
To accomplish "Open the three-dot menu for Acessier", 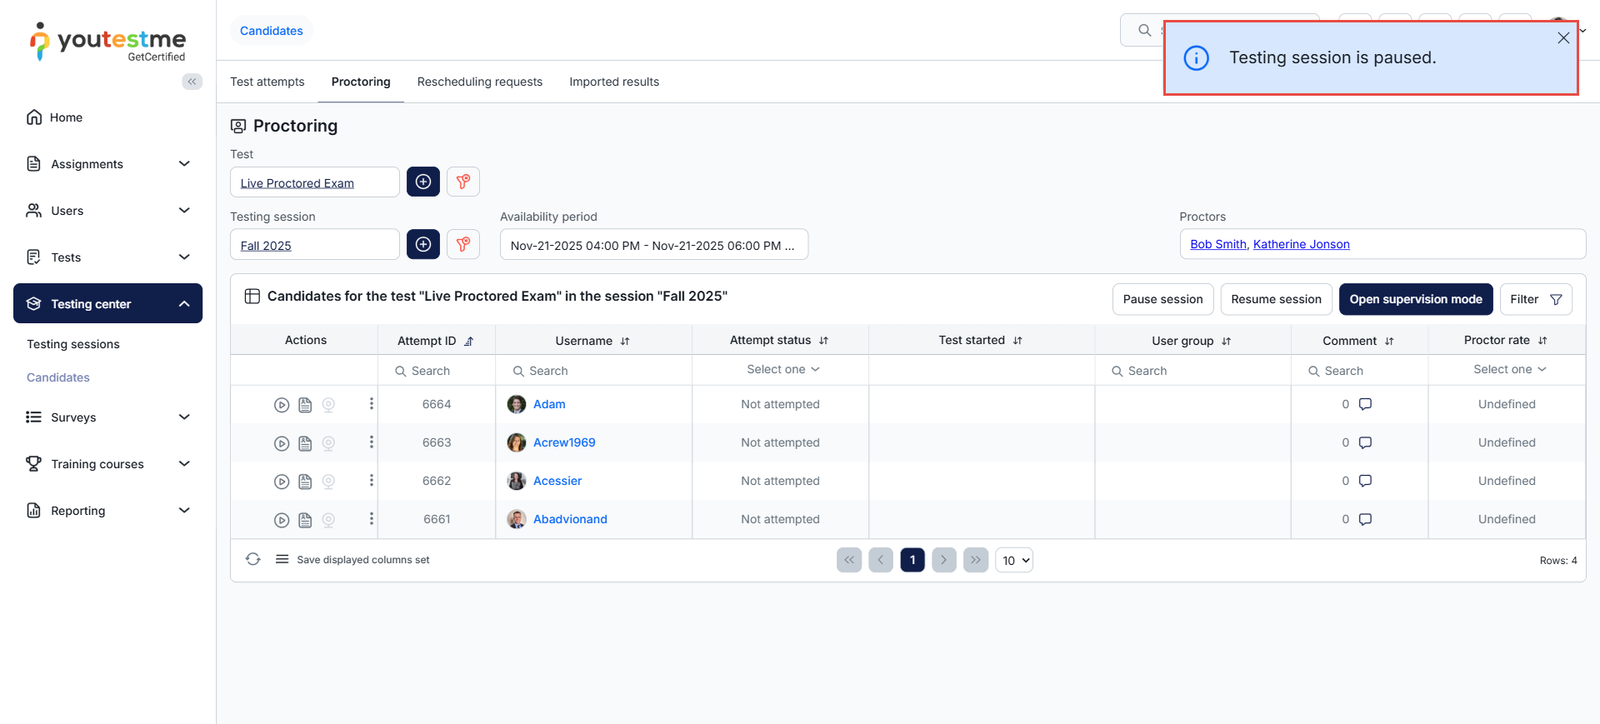I will tap(371, 481).
